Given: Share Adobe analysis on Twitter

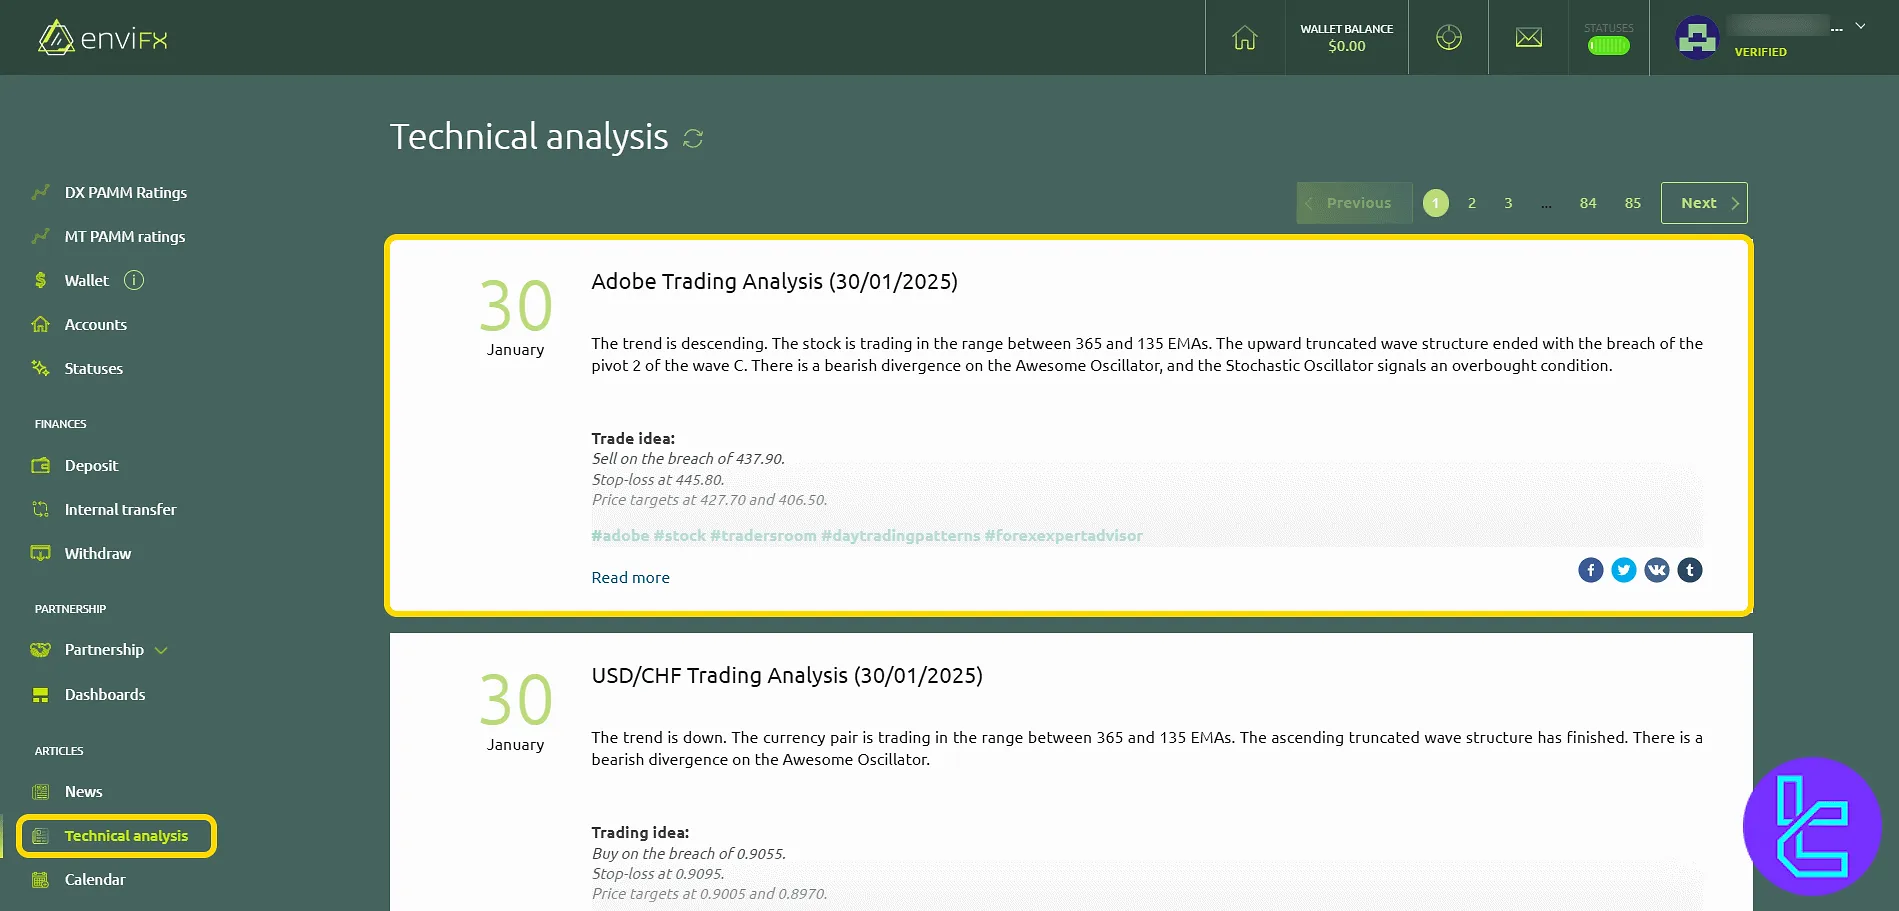Looking at the screenshot, I should 1623,569.
